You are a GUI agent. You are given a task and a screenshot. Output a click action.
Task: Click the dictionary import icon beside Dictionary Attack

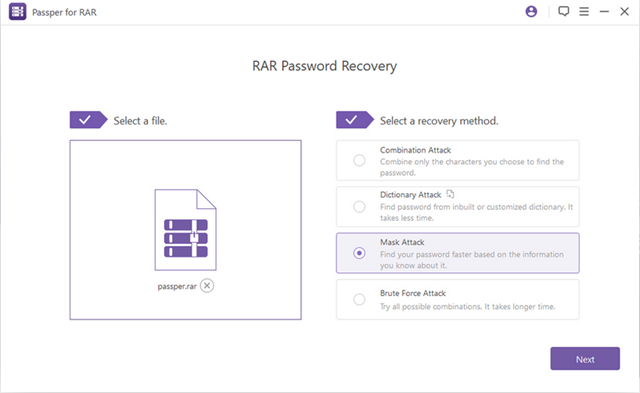tap(450, 194)
